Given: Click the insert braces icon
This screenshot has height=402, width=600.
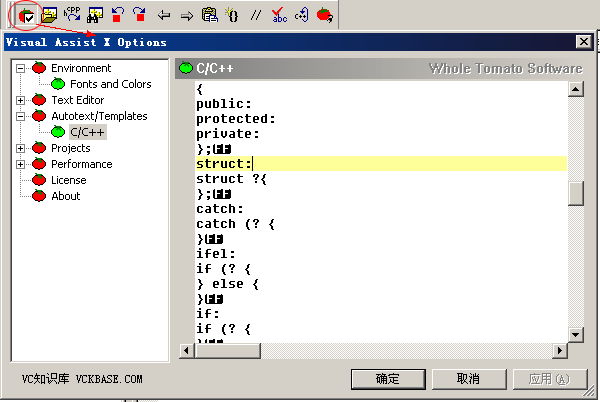Looking at the screenshot, I should (232, 15).
